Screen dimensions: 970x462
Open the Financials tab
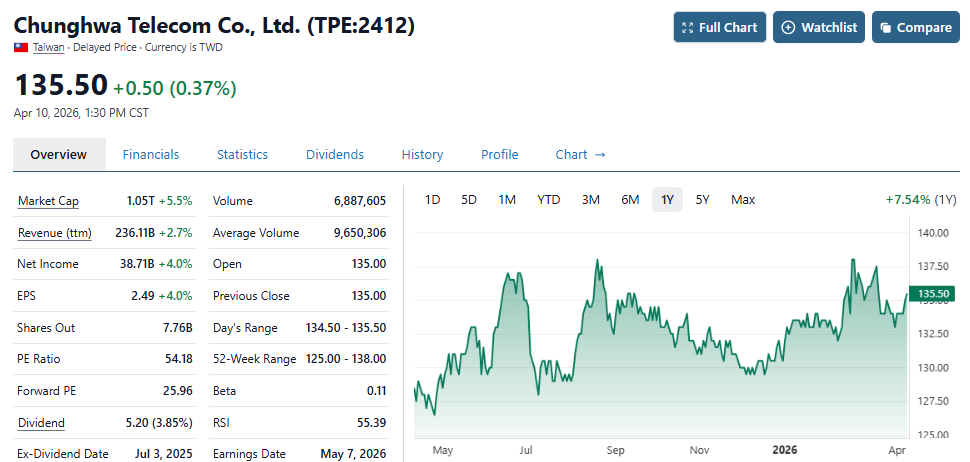pyautogui.click(x=151, y=155)
